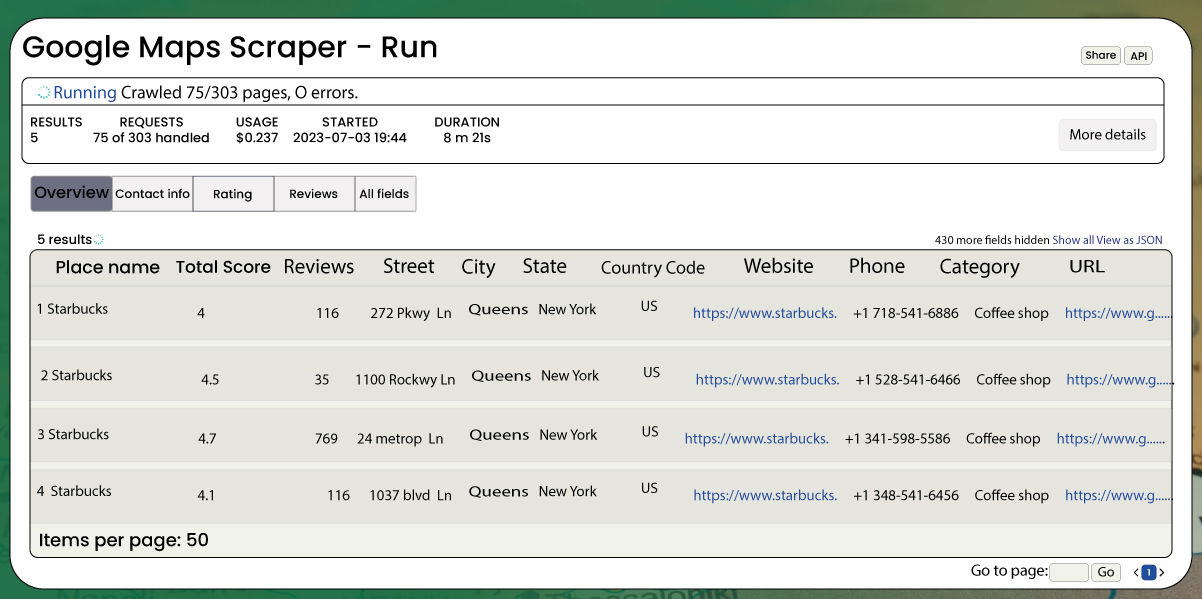Select the All fields tab
Screen dimensions: 1202x599
385,194
